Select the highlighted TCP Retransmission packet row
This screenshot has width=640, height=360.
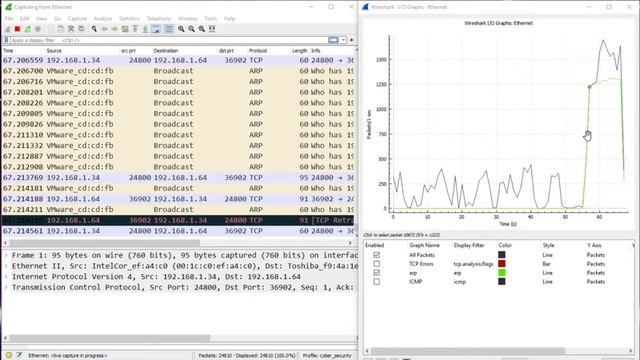pyautogui.click(x=178, y=220)
